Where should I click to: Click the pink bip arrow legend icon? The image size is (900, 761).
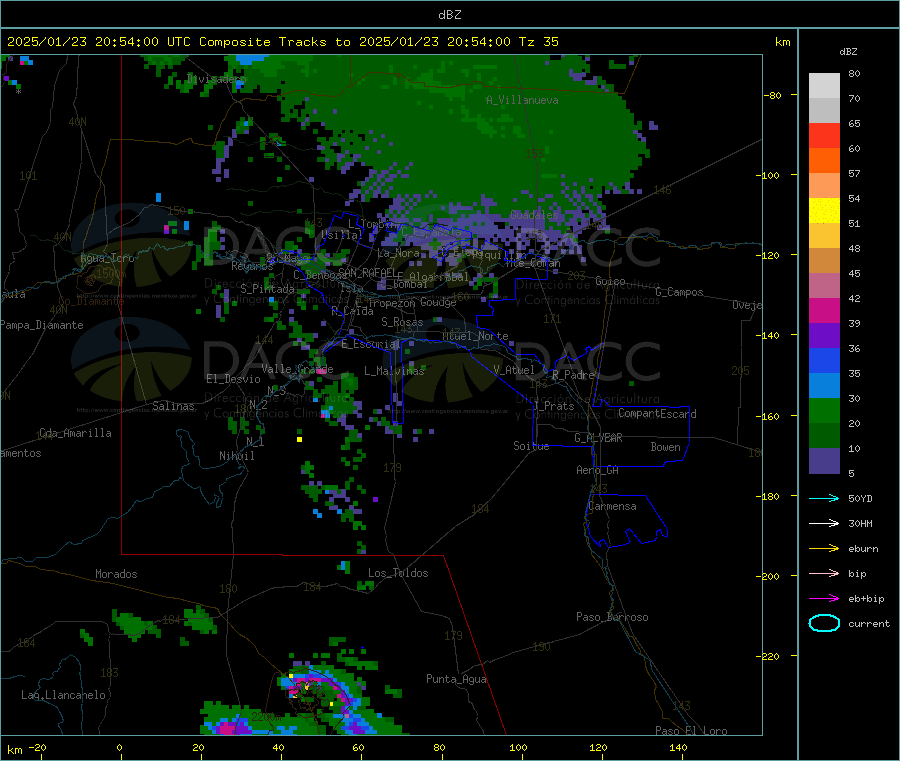824,573
